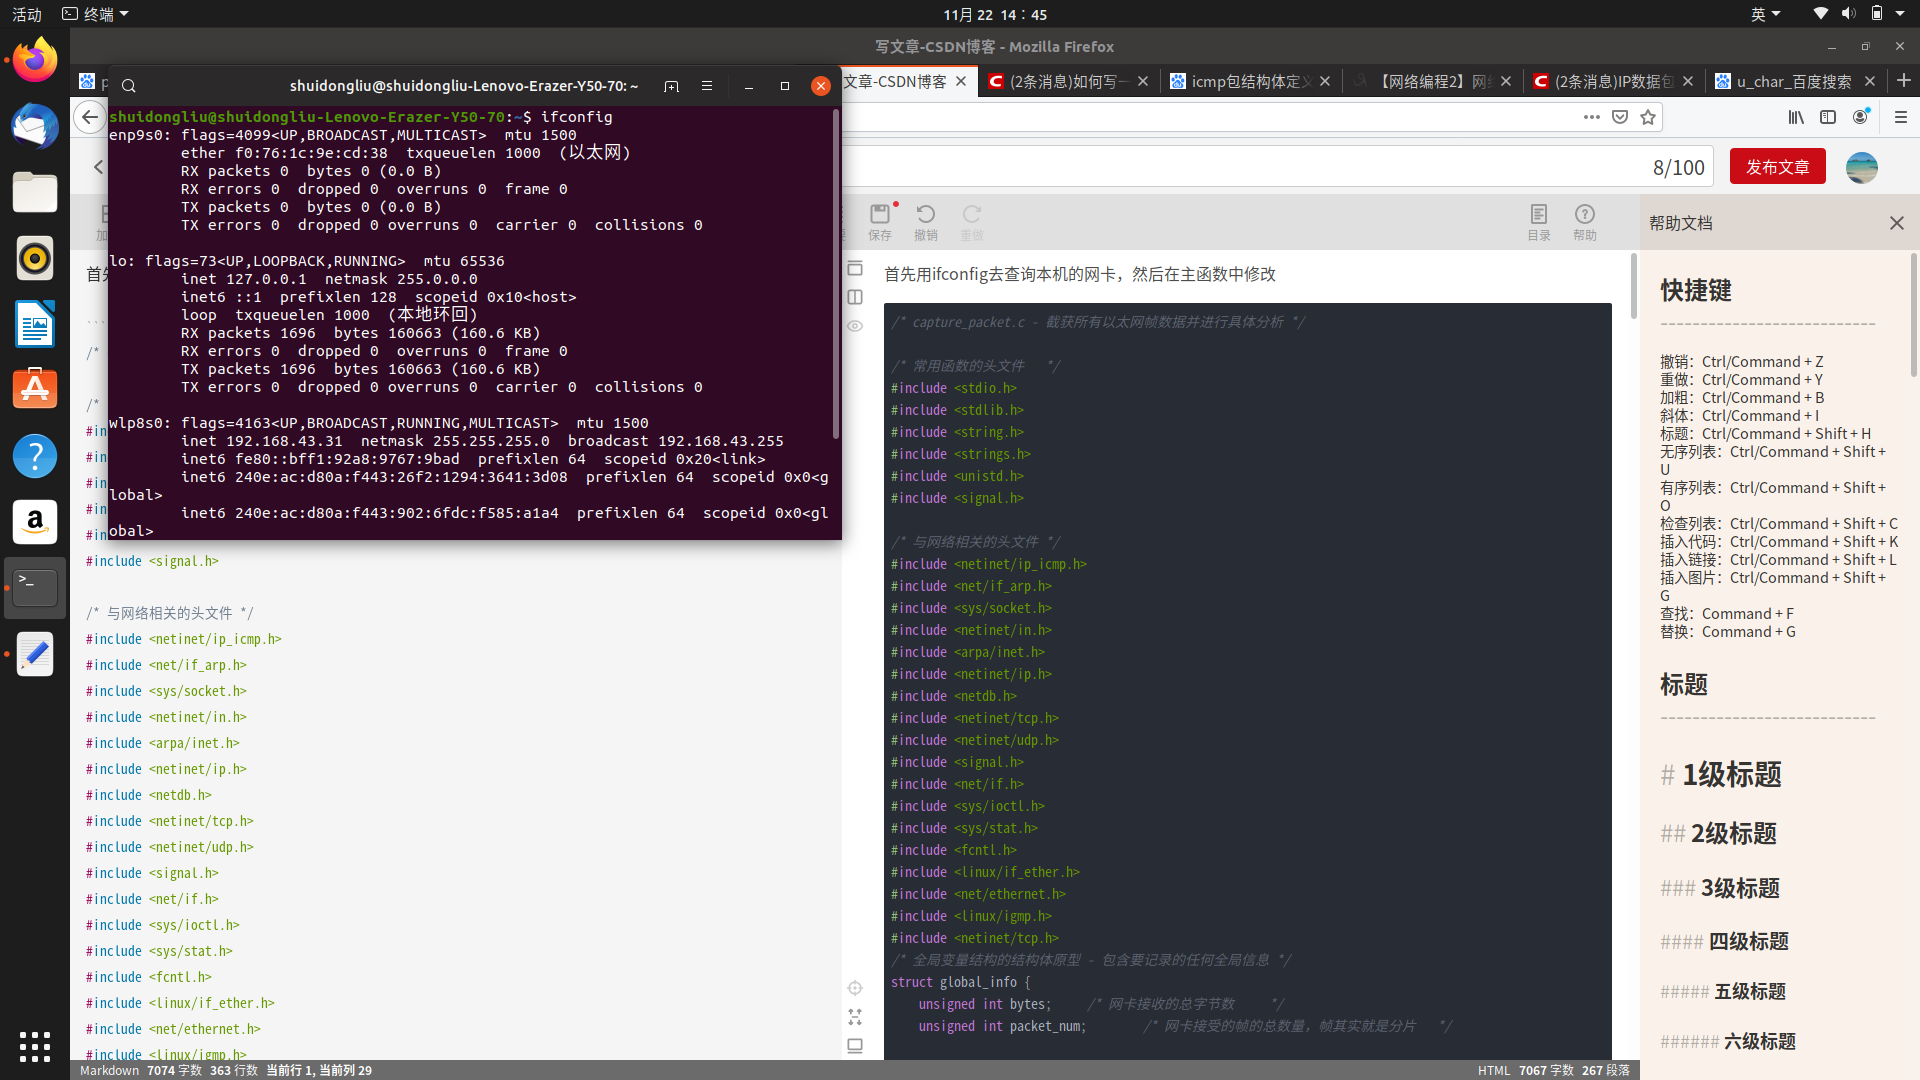Click the terminal search icon
Viewport: 1920px width, 1080px height.
[x=129, y=86]
